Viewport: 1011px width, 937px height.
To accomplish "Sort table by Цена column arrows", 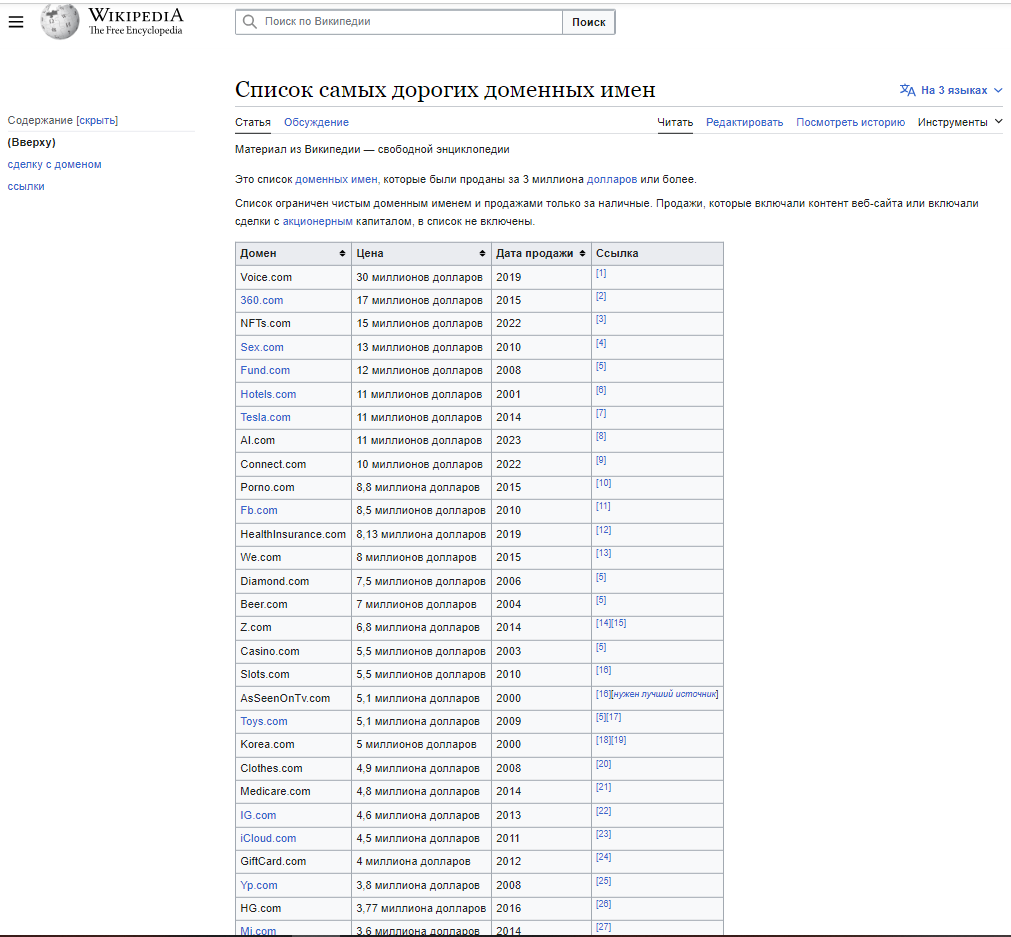I will click(482, 253).
